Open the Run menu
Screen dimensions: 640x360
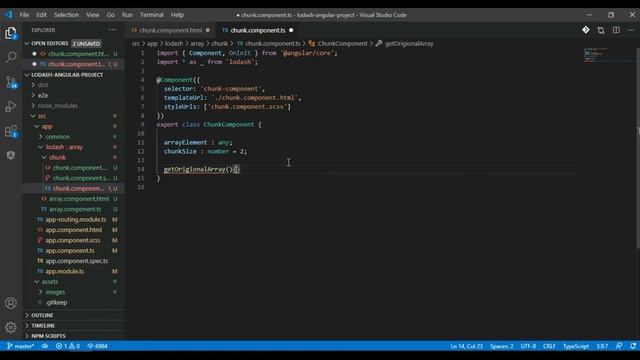[x=127, y=15]
